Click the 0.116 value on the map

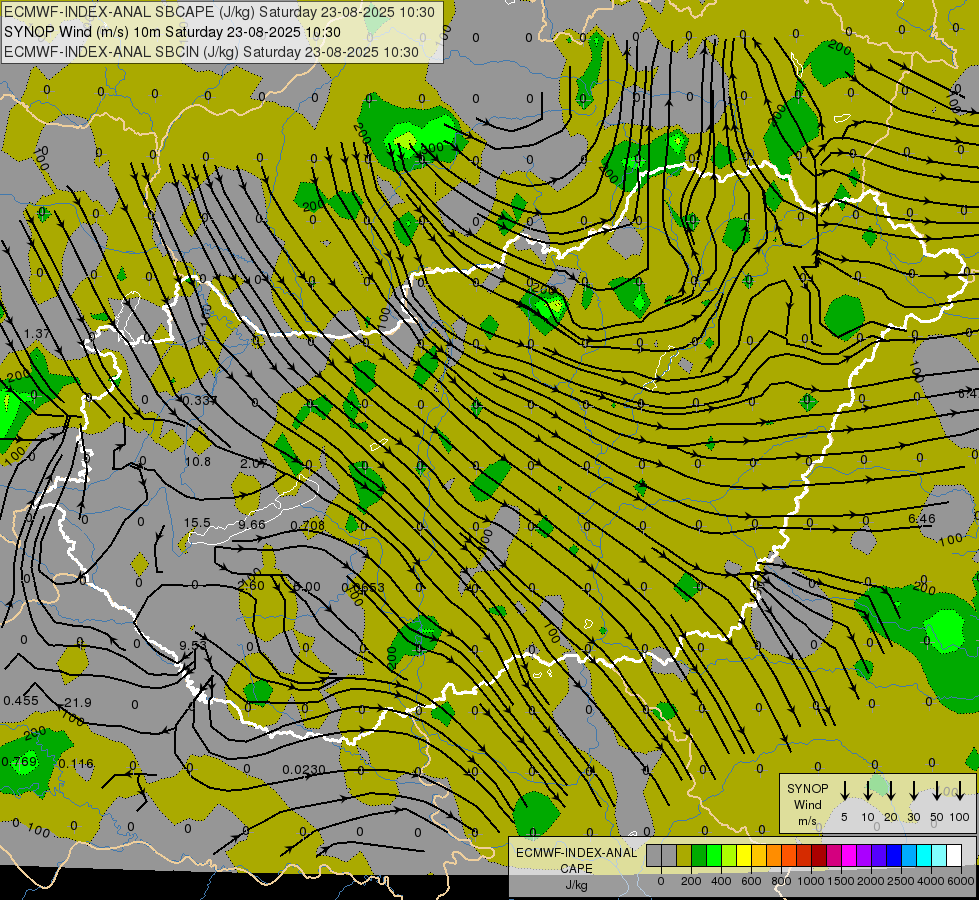point(76,763)
